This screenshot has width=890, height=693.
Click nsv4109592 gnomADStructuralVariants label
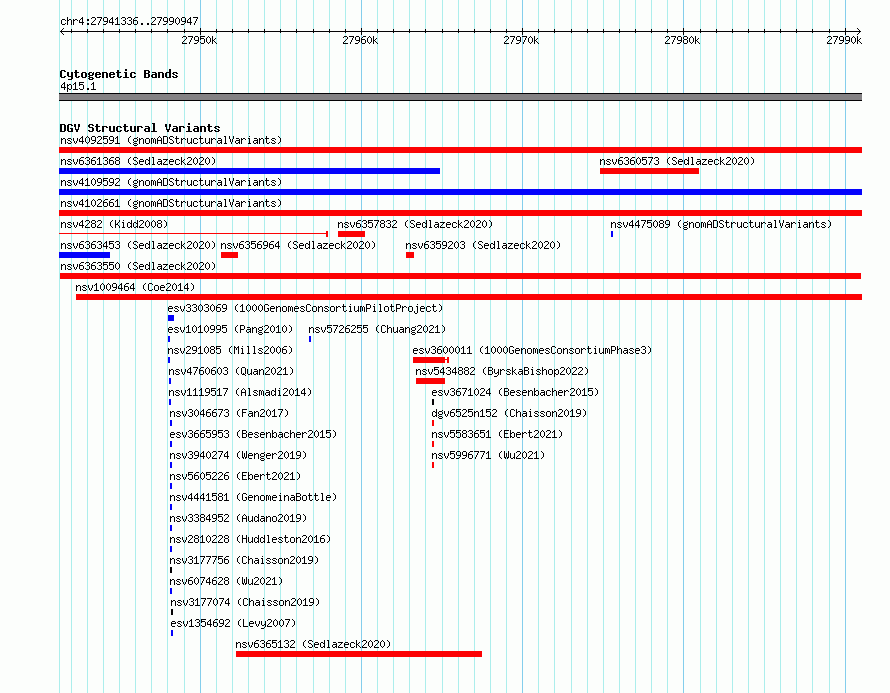[171, 182]
